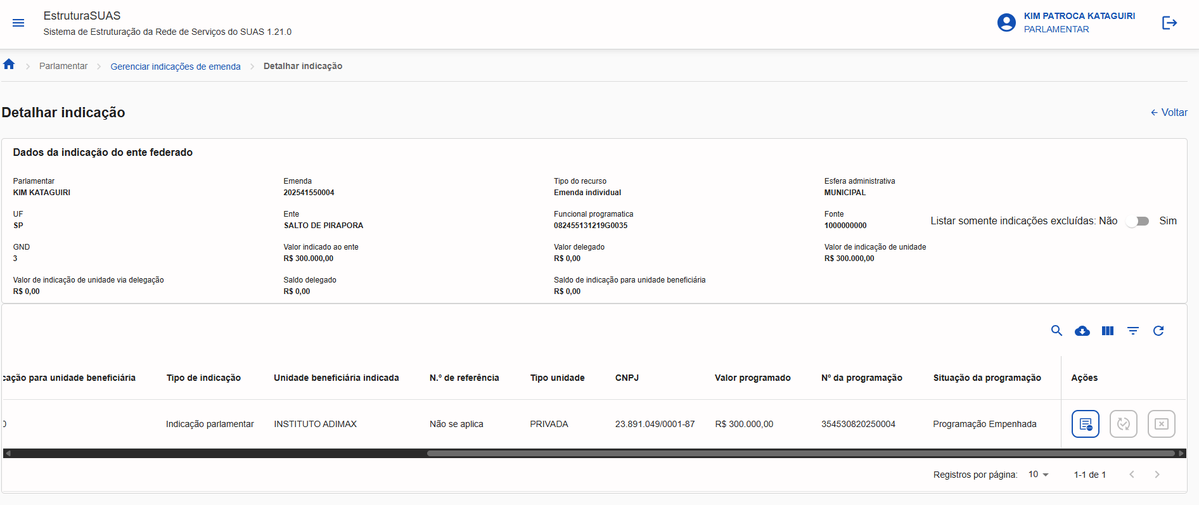Click the disabled sync action icon
1199x505 pixels.
(x=1123, y=424)
